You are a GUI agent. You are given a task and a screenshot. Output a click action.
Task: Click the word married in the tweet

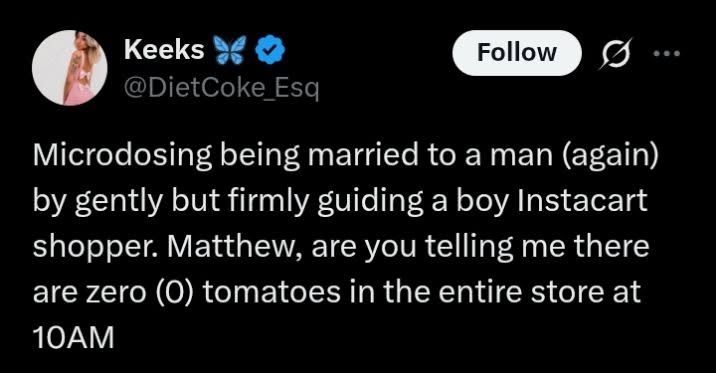(x=363, y=154)
